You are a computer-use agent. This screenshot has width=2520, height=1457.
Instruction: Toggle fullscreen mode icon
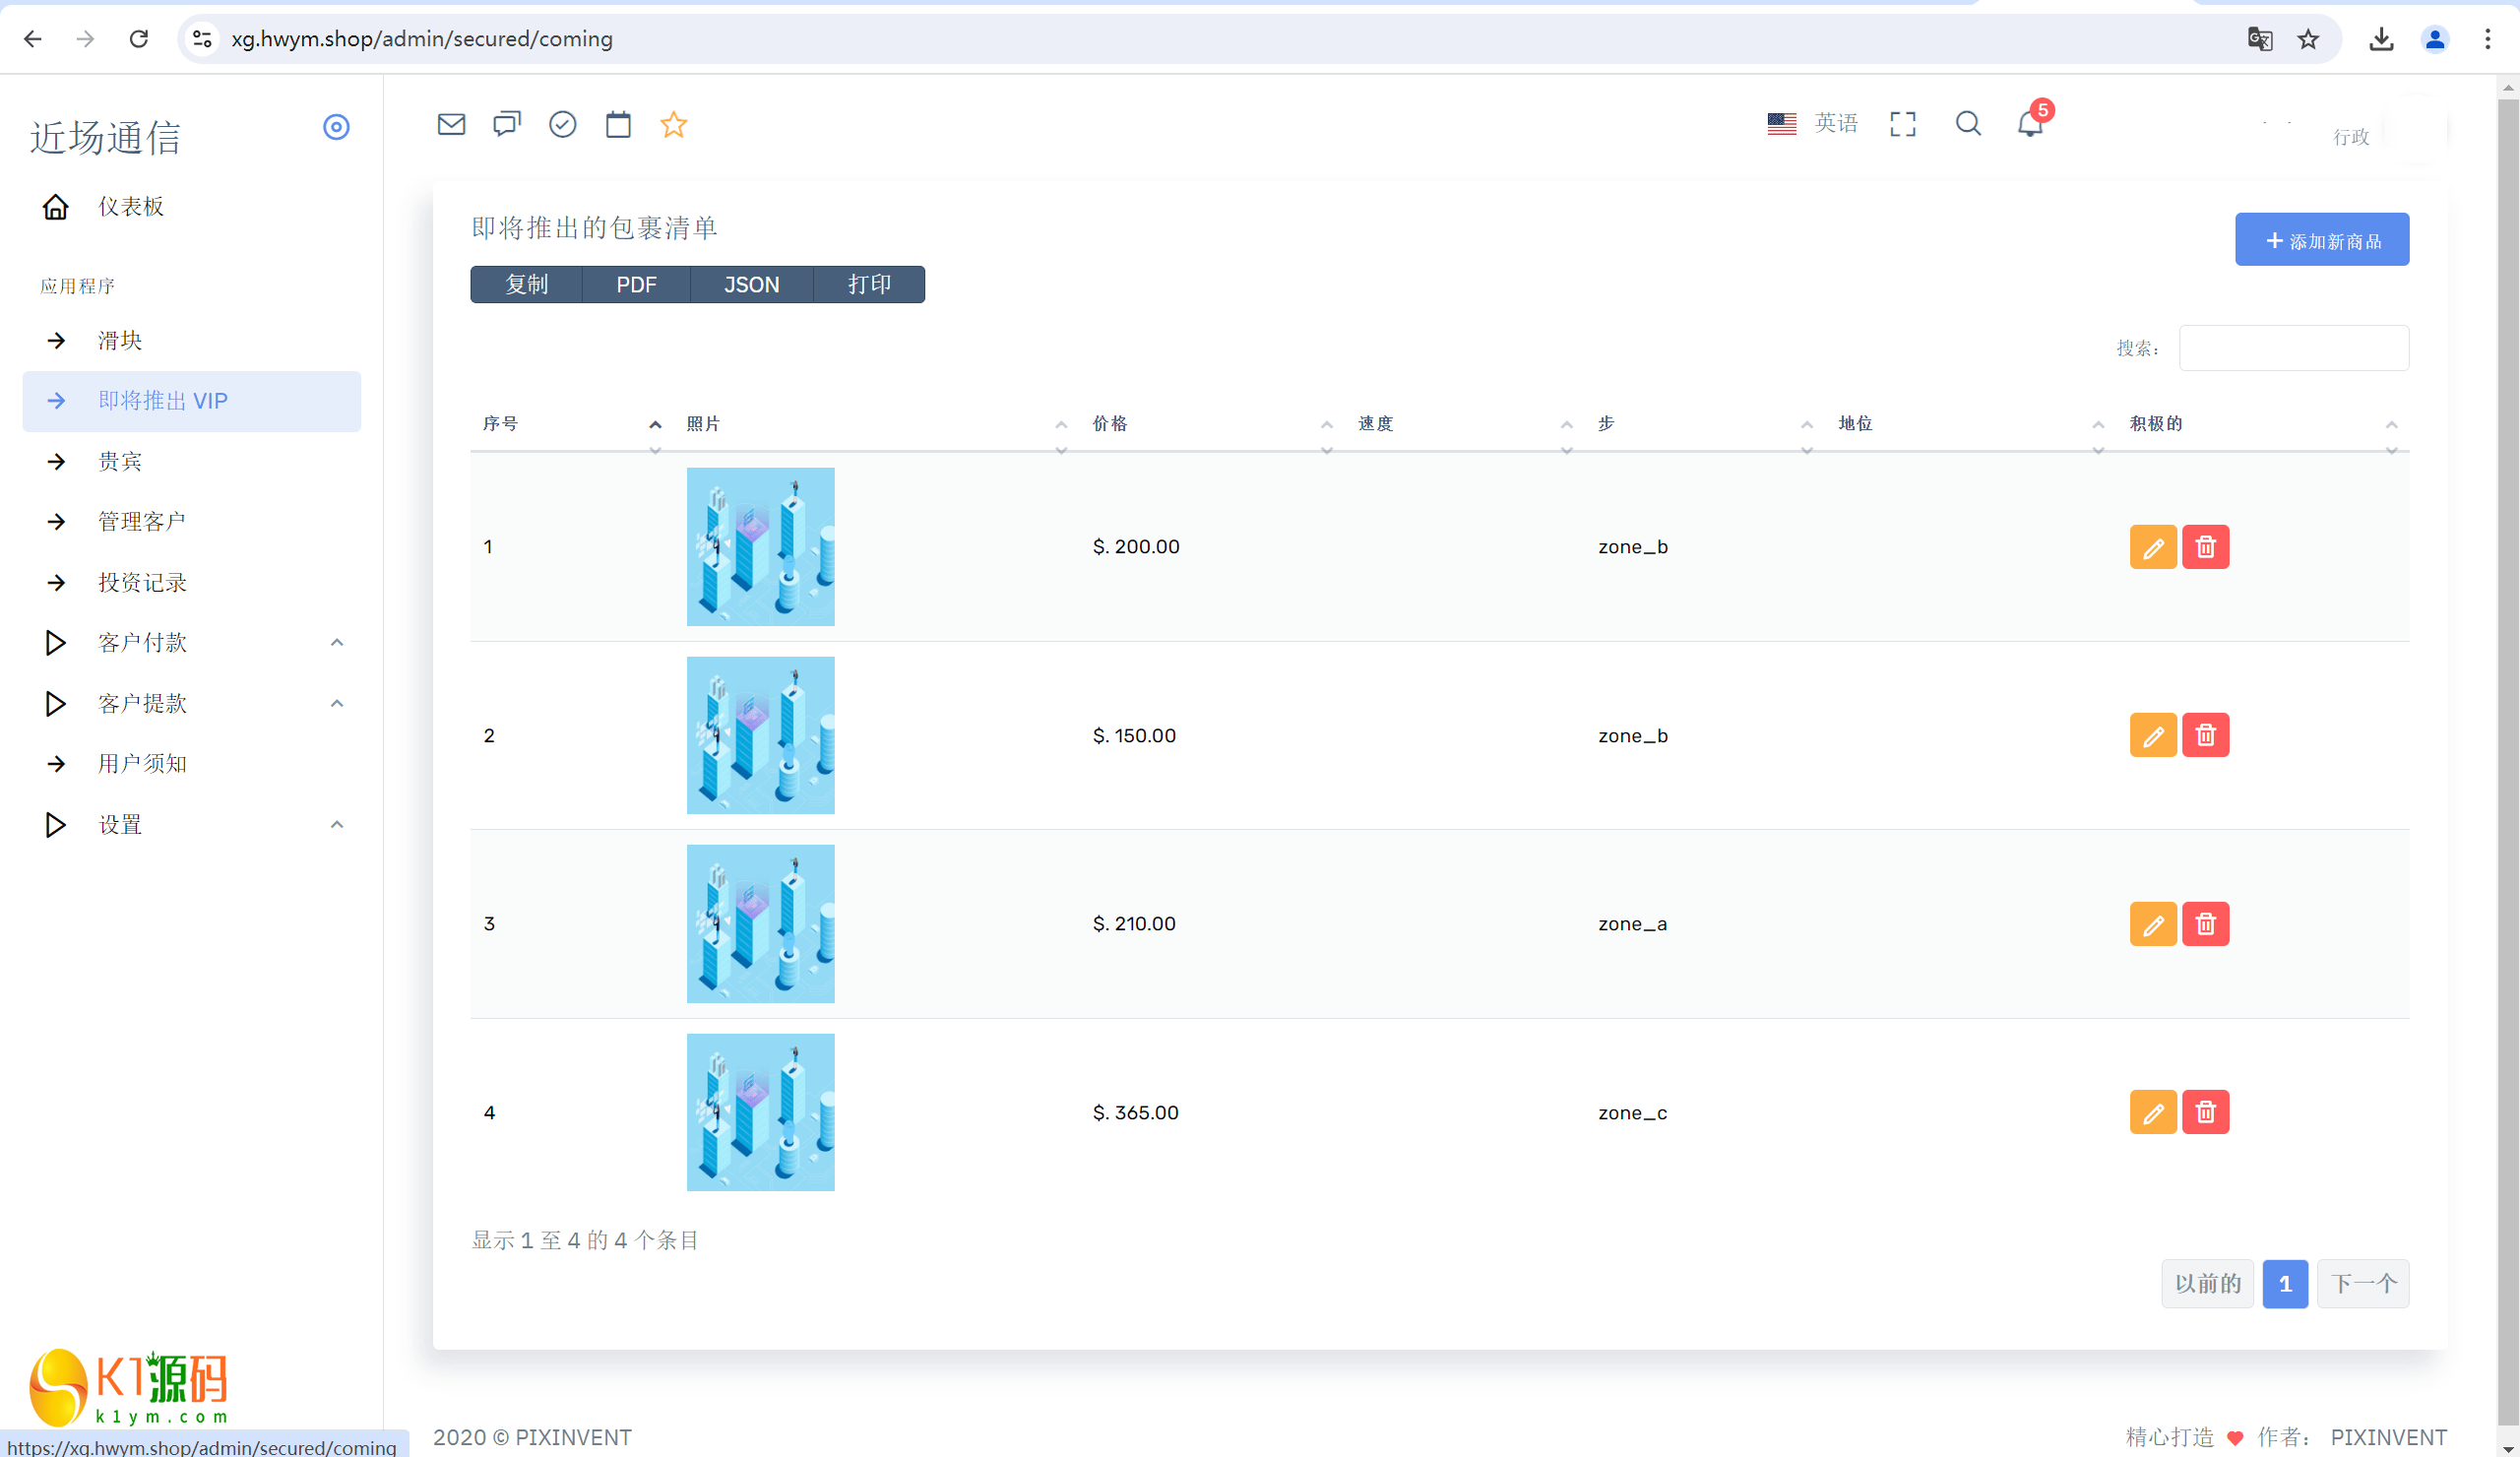tap(1902, 124)
